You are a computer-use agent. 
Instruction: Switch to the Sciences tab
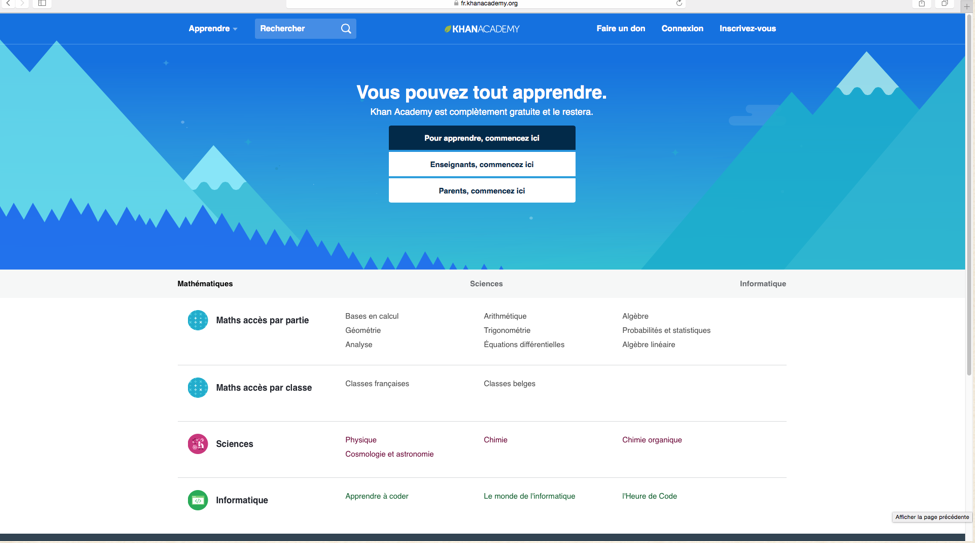click(x=486, y=284)
